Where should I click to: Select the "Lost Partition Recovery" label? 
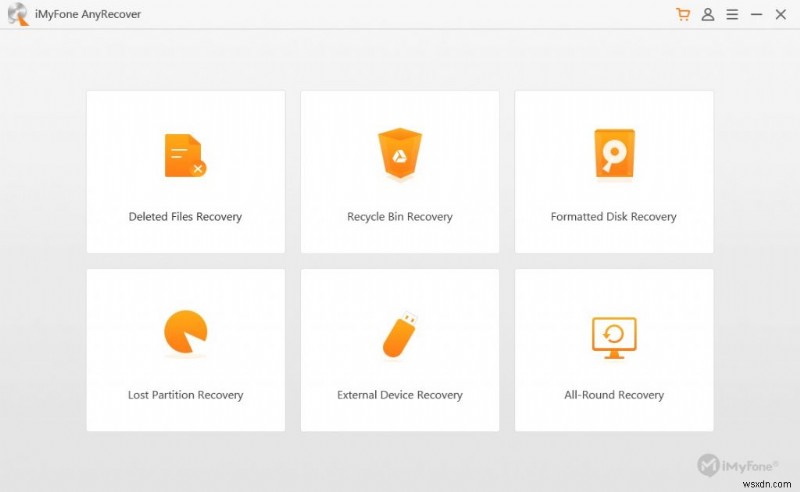coord(186,395)
